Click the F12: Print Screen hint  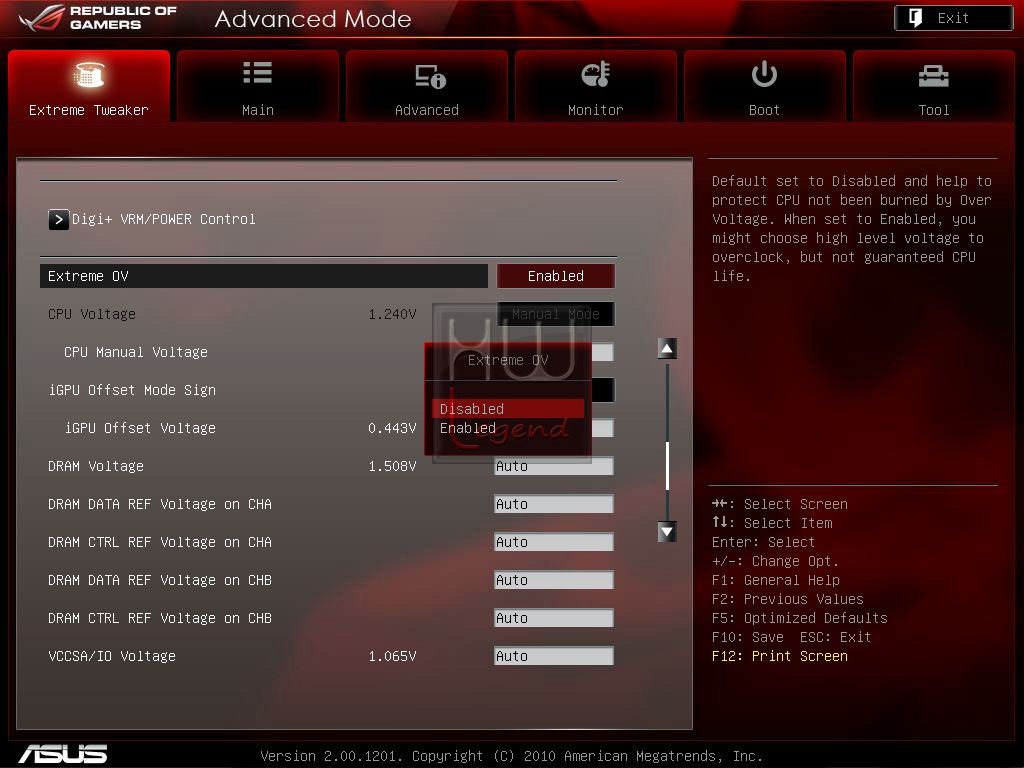click(780, 656)
